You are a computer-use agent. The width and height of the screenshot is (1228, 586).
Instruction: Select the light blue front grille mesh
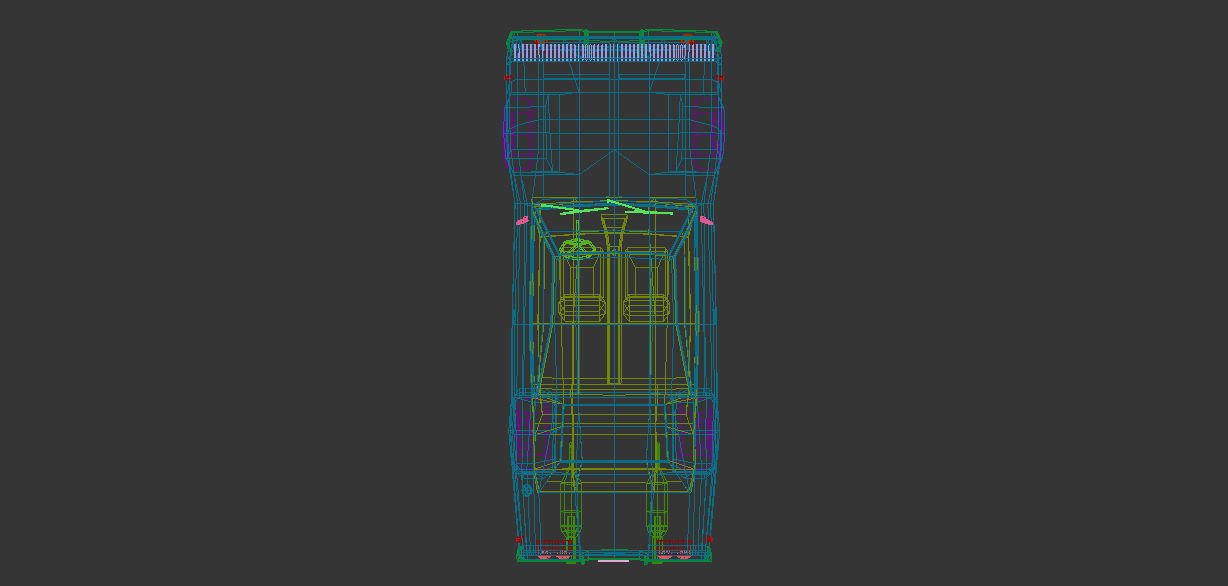[614, 52]
